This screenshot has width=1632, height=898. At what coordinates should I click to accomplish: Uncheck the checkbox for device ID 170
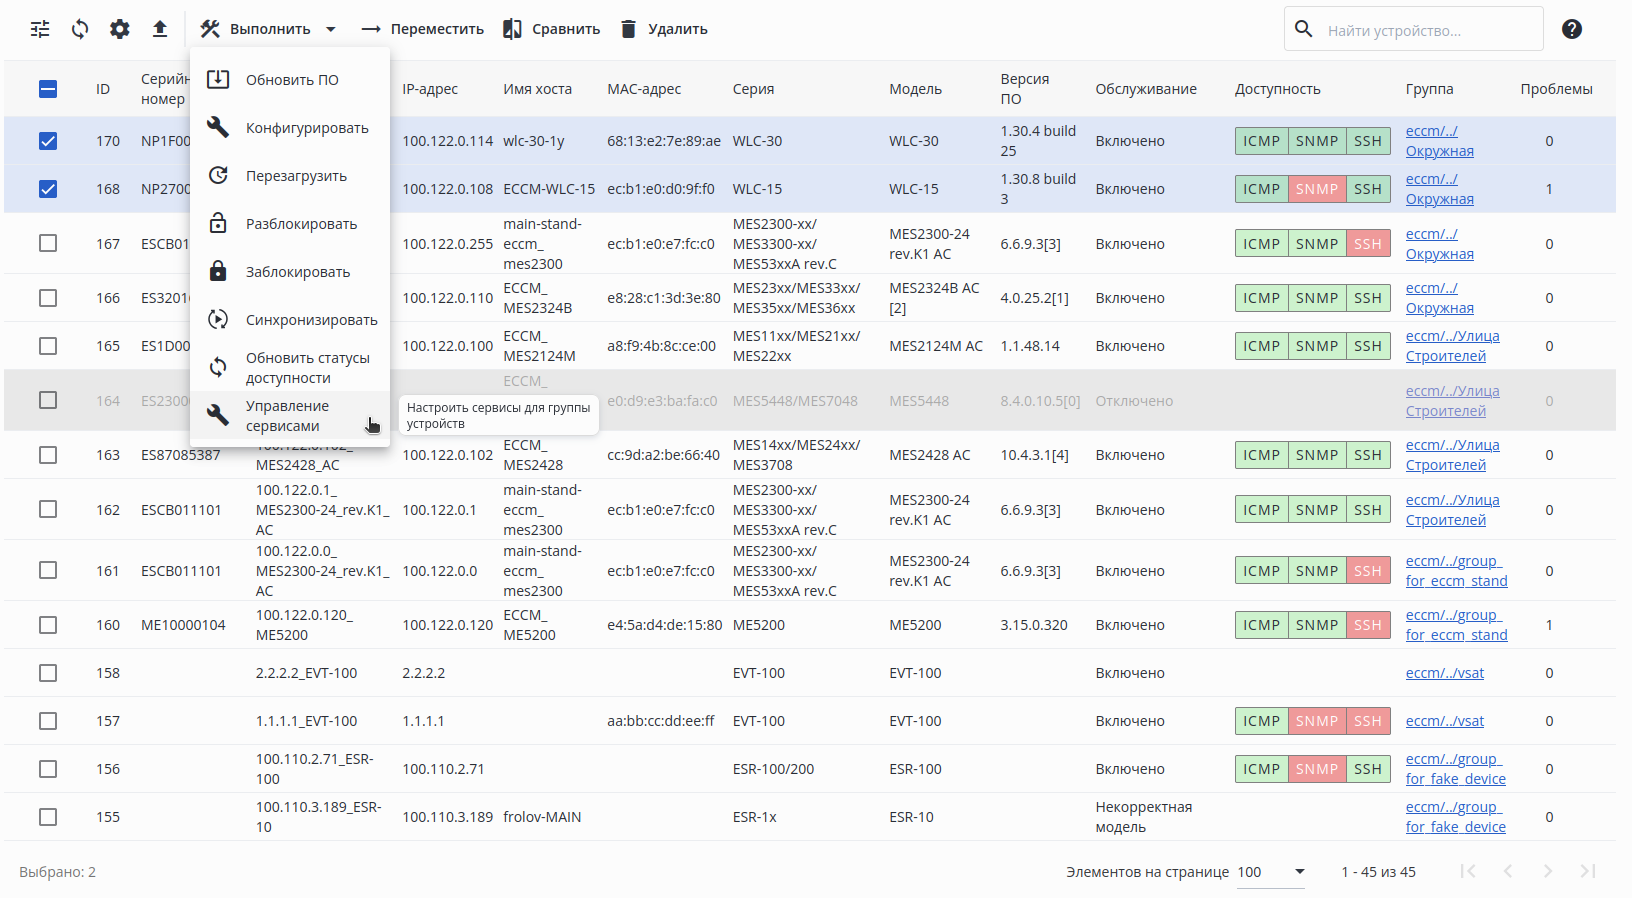(48, 141)
